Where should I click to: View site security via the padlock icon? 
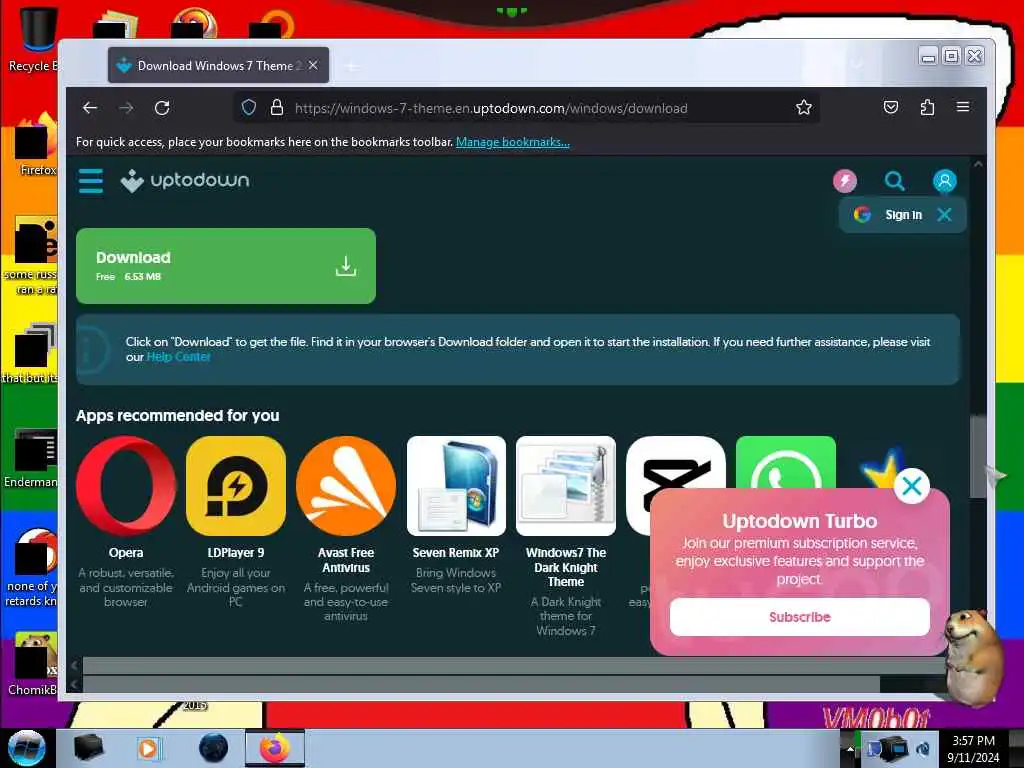coord(277,108)
